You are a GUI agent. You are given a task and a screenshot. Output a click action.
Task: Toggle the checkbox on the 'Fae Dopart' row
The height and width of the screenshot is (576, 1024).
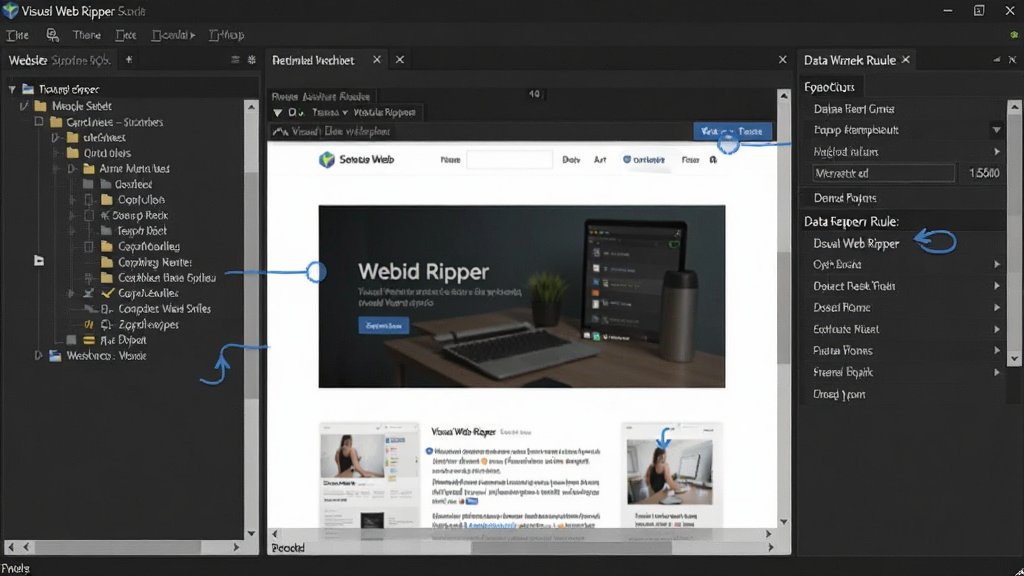72,340
